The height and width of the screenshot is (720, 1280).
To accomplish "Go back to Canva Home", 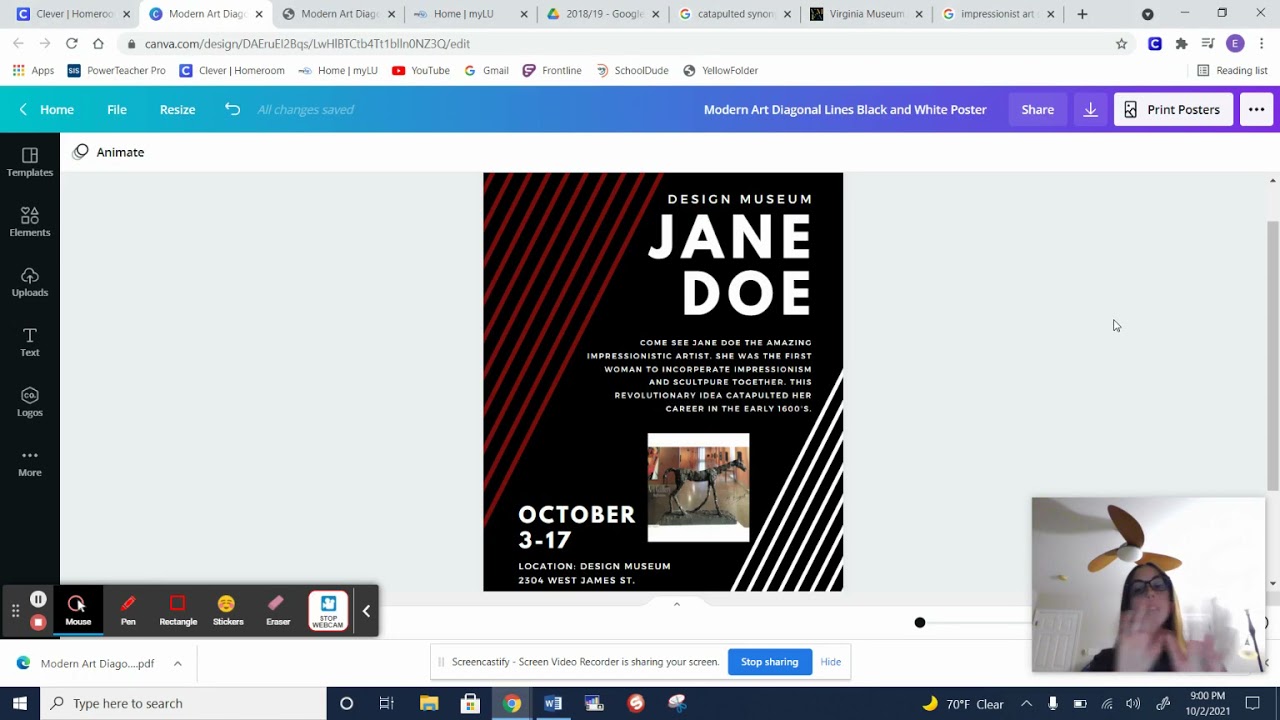I will coord(47,109).
